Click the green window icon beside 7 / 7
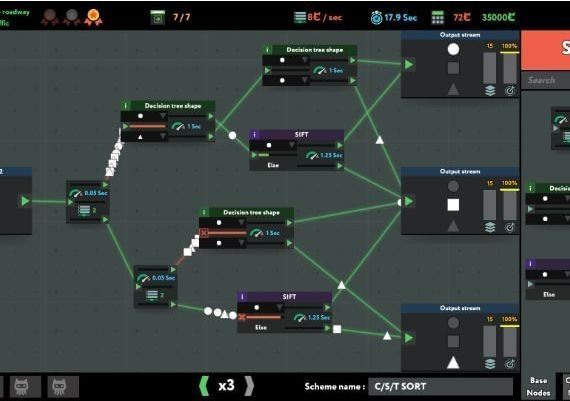This screenshot has height=401, width=570. tap(158, 17)
